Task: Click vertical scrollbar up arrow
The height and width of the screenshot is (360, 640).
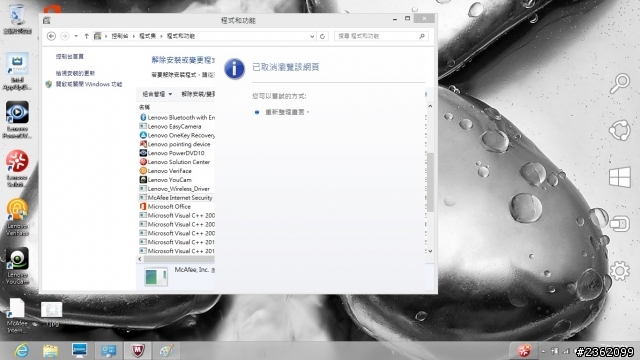Action: coord(430,107)
